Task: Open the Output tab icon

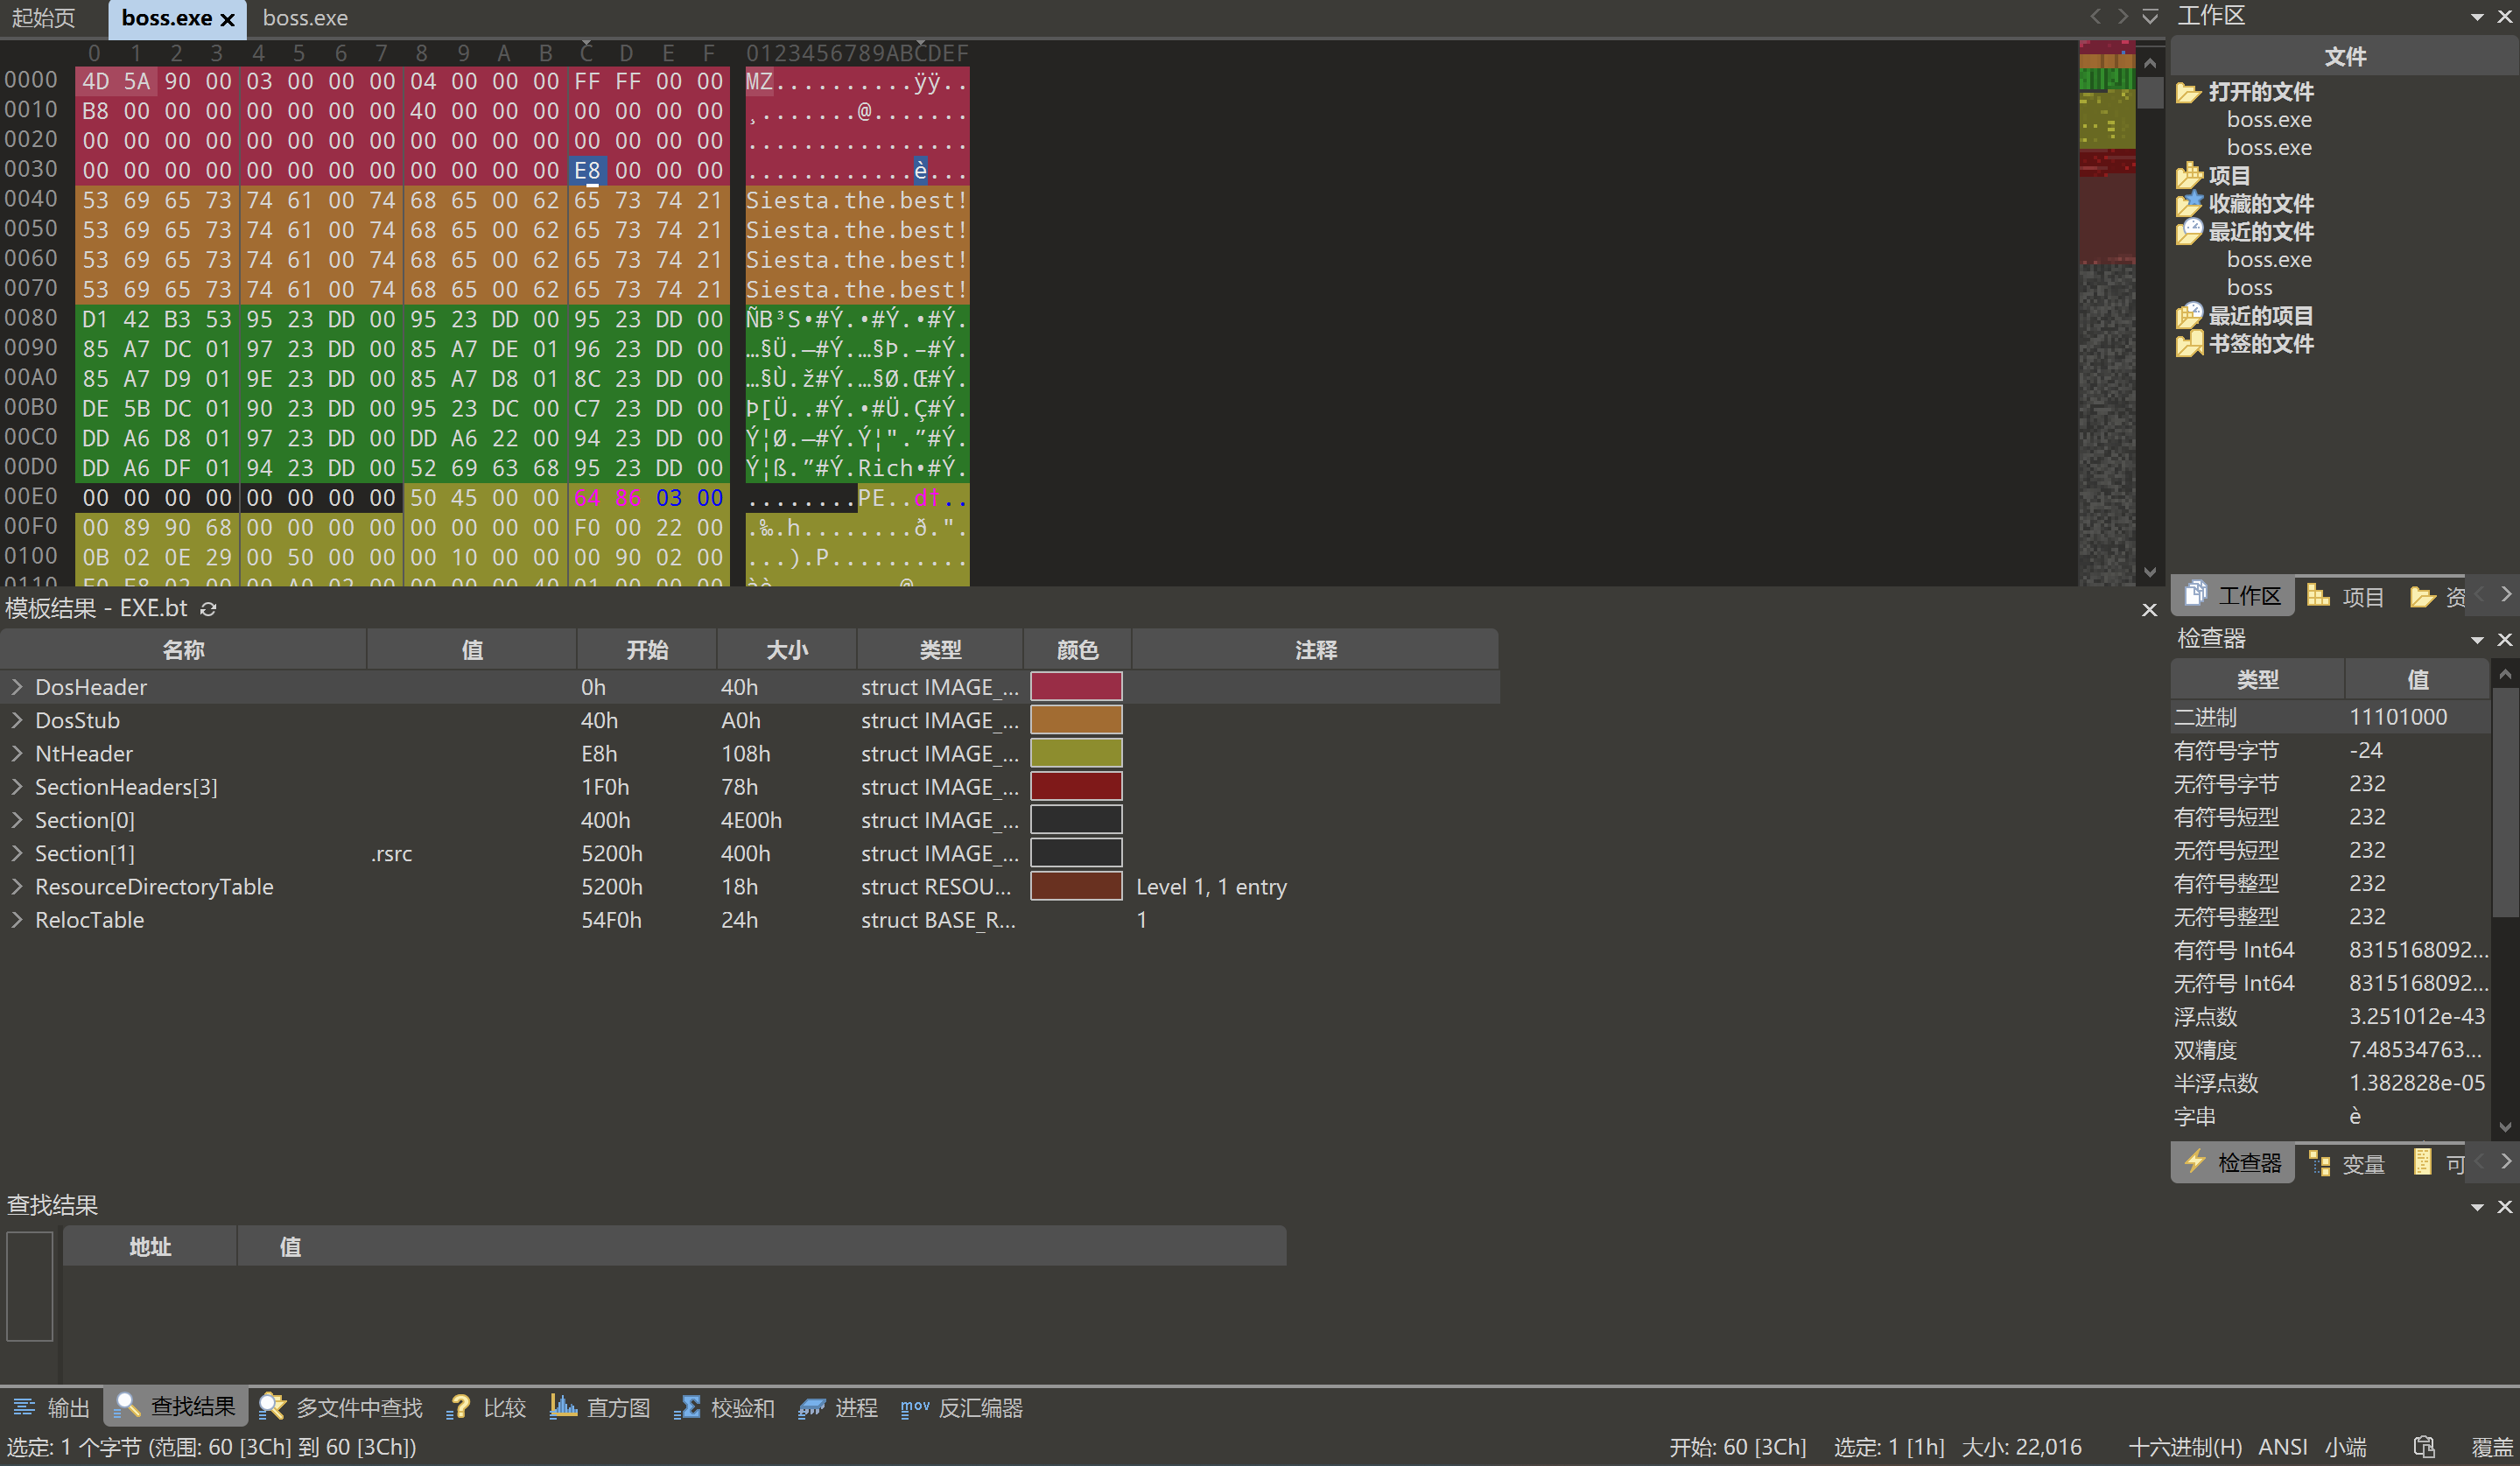Action: click(24, 1407)
